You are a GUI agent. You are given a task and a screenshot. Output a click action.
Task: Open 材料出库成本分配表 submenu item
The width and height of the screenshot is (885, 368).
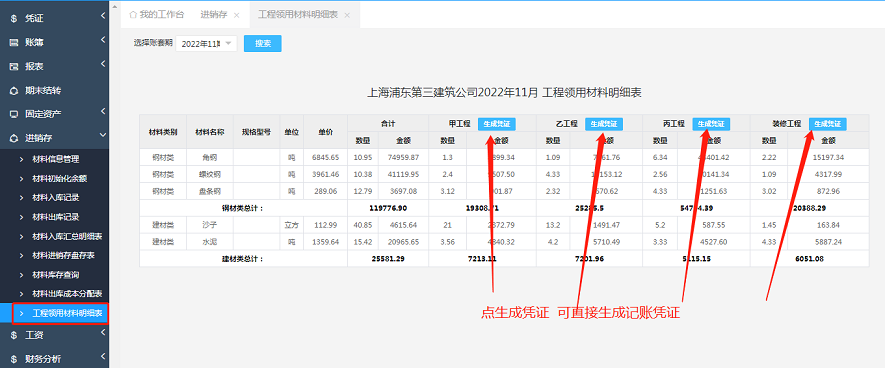coord(67,294)
